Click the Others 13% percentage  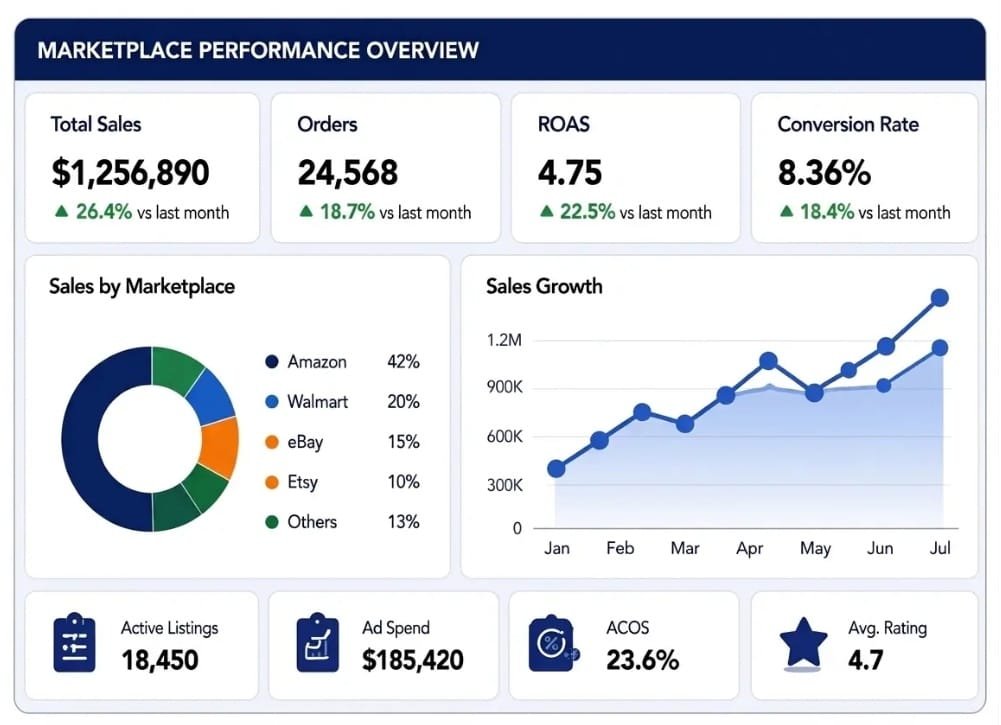(403, 521)
